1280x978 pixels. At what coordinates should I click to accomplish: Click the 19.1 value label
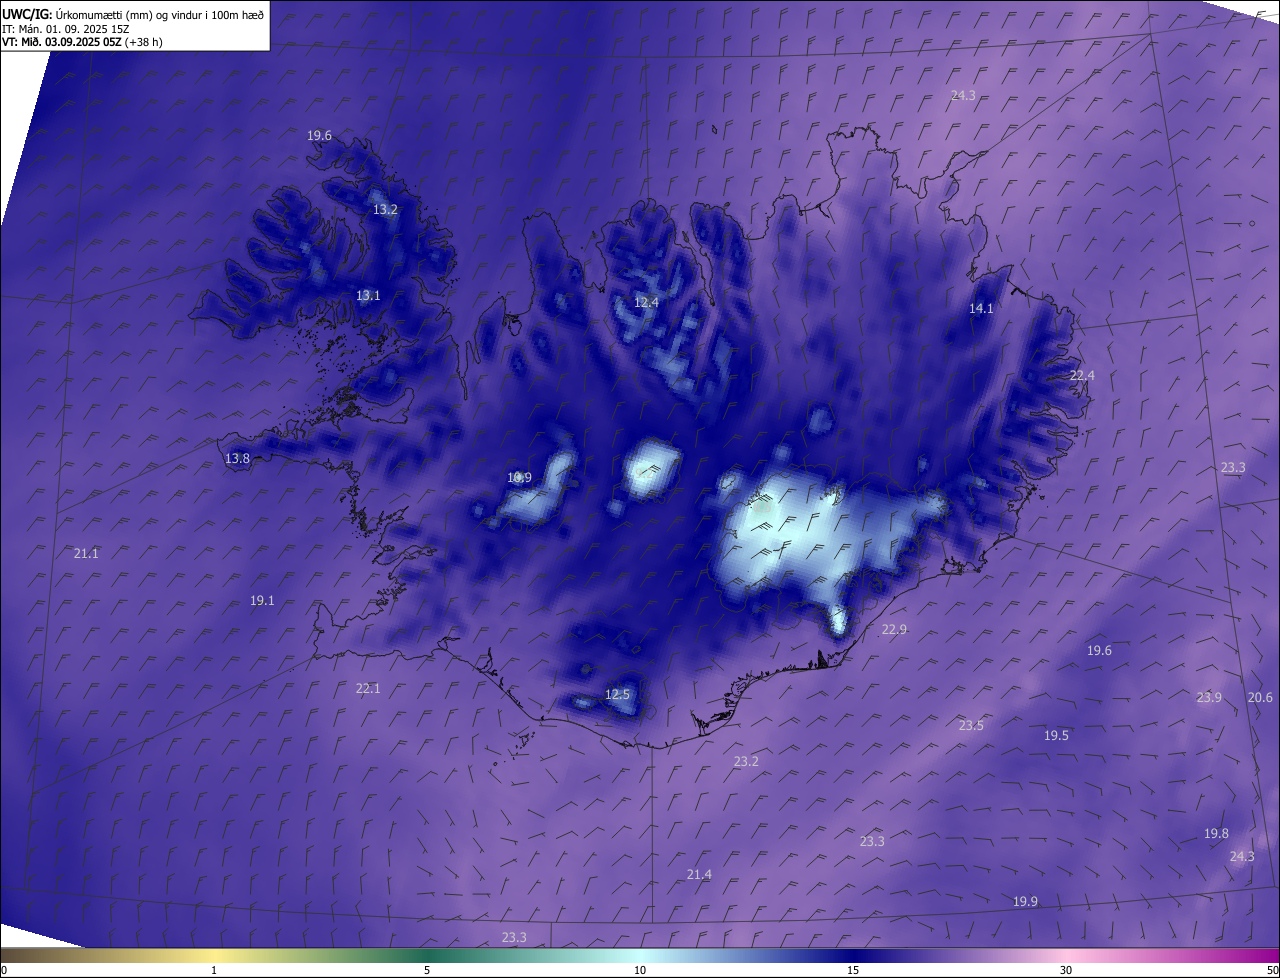[262, 601]
